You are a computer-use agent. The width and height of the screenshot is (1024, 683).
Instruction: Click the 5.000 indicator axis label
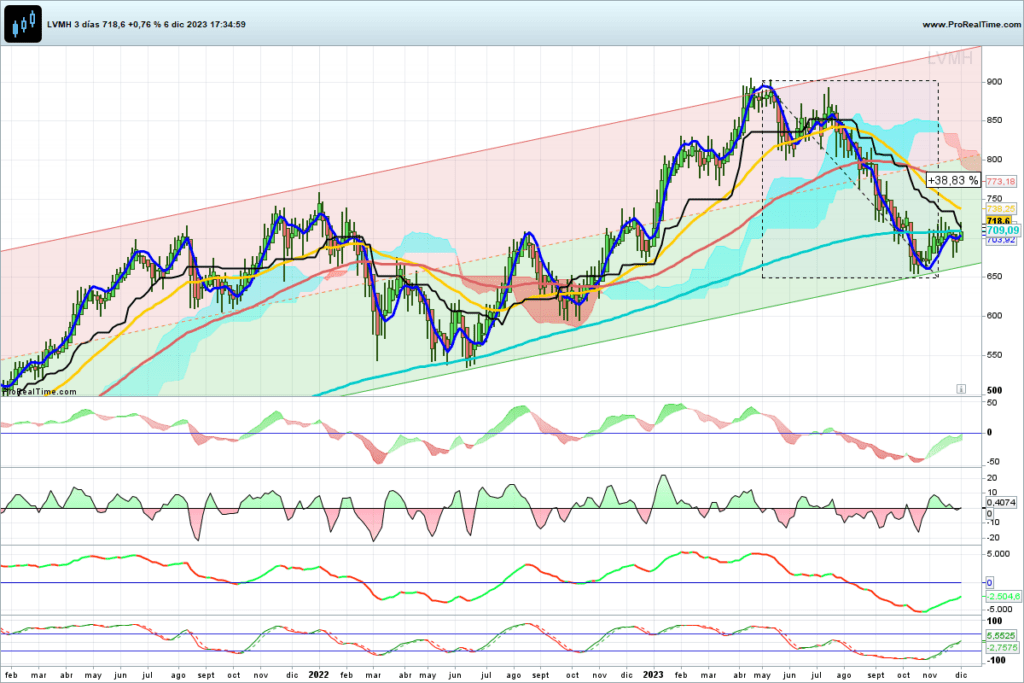998,554
